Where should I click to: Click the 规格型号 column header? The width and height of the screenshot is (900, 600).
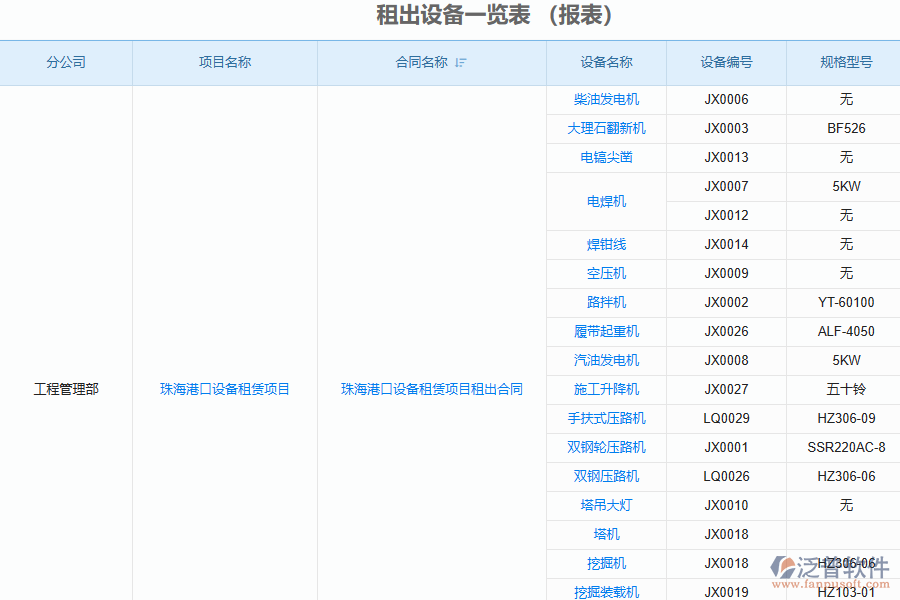(x=846, y=62)
